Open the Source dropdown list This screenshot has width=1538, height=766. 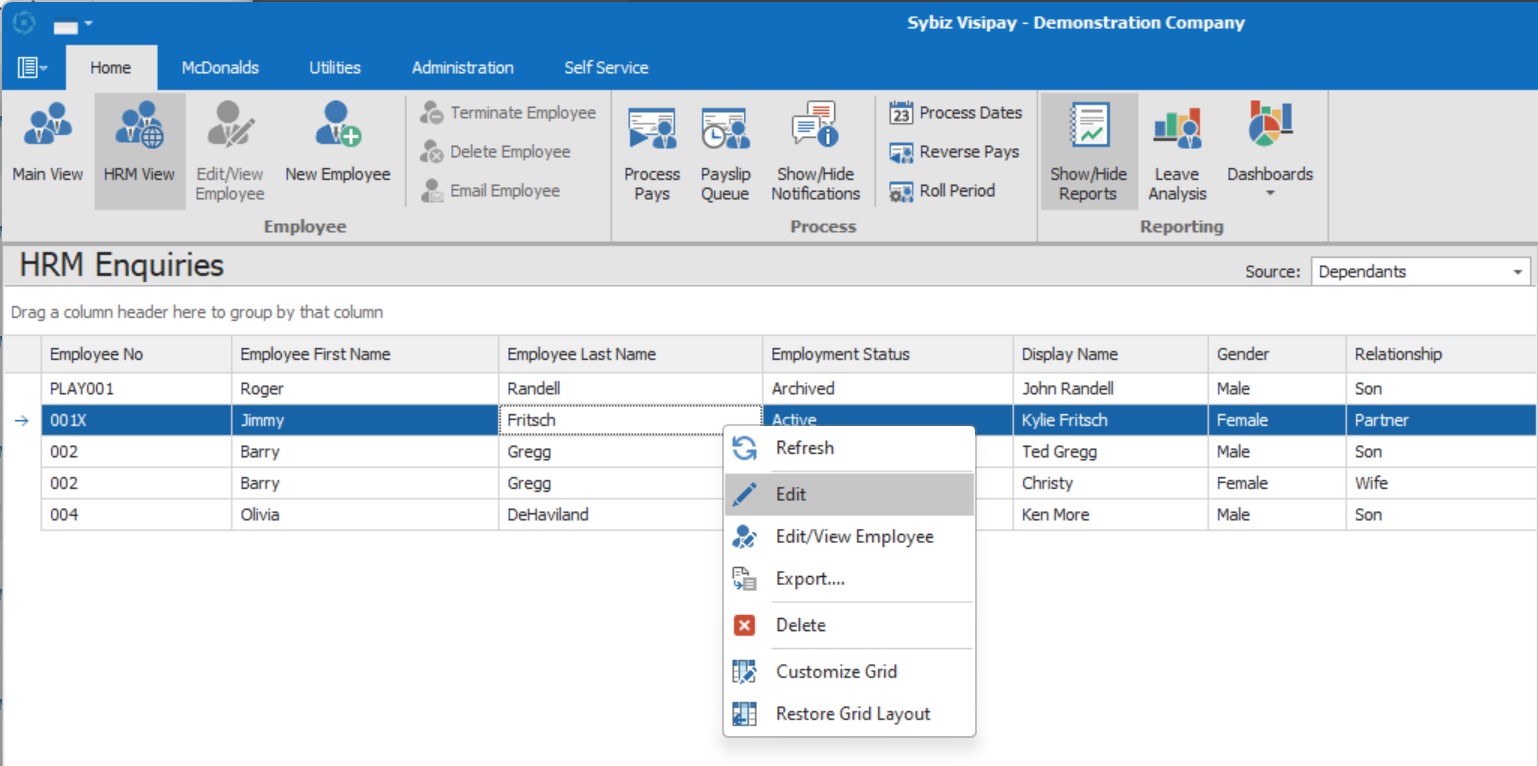[x=1519, y=272]
